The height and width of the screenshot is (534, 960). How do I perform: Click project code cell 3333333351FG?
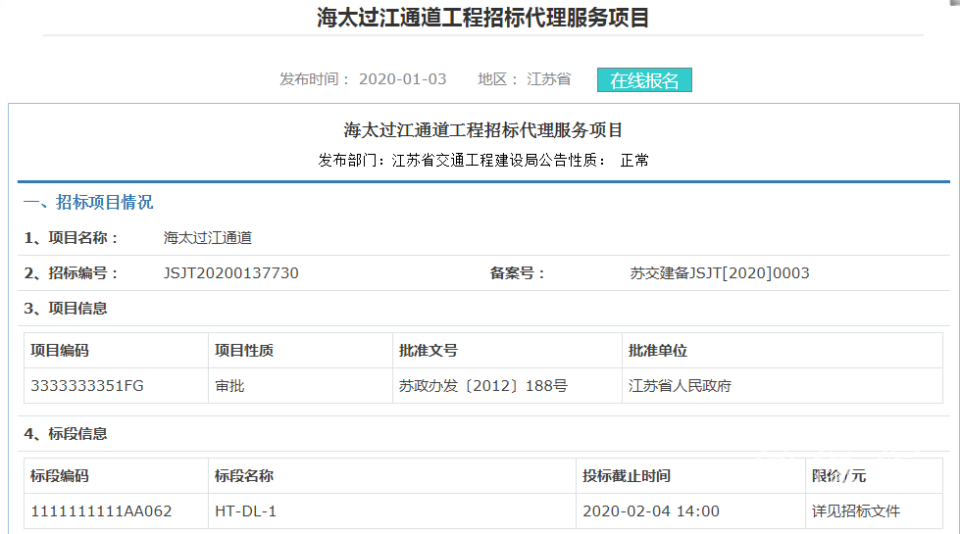[87, 386]
